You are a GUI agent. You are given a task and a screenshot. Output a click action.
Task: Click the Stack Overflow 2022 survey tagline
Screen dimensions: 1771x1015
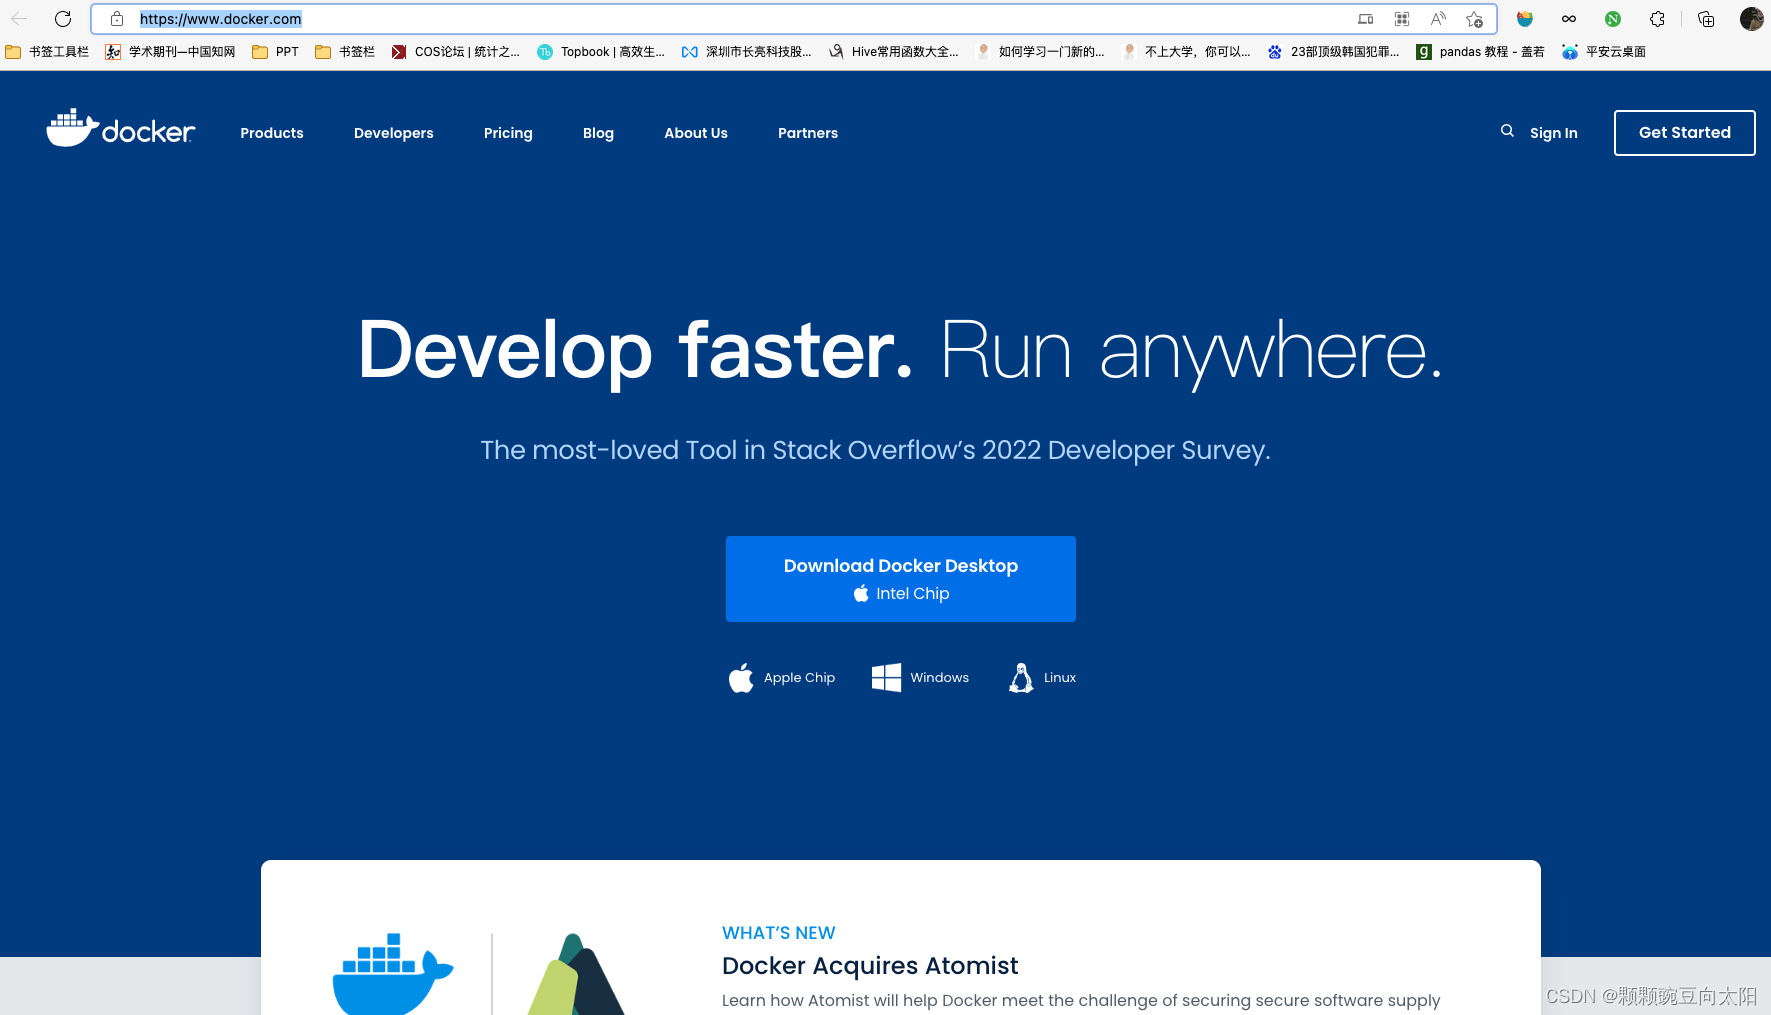pos(875,450)
